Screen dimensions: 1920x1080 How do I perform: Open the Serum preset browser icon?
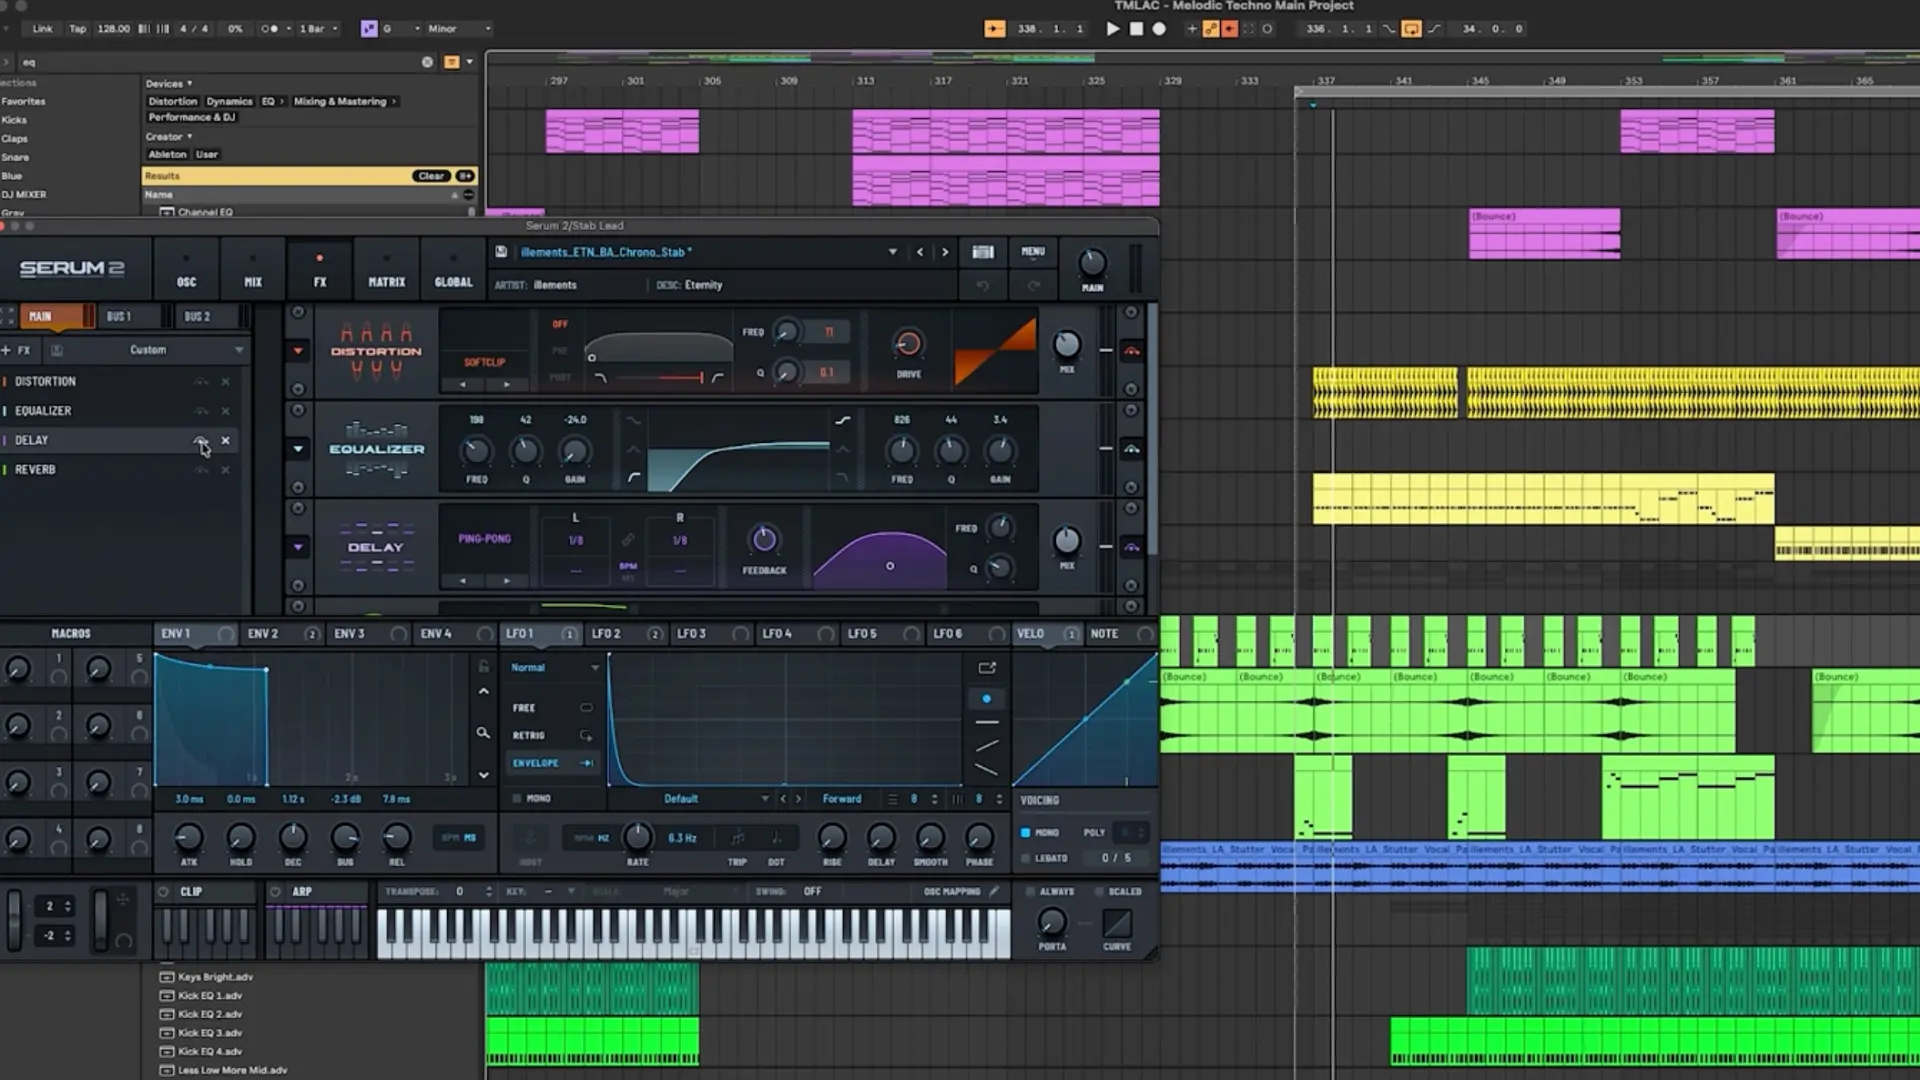983,252
